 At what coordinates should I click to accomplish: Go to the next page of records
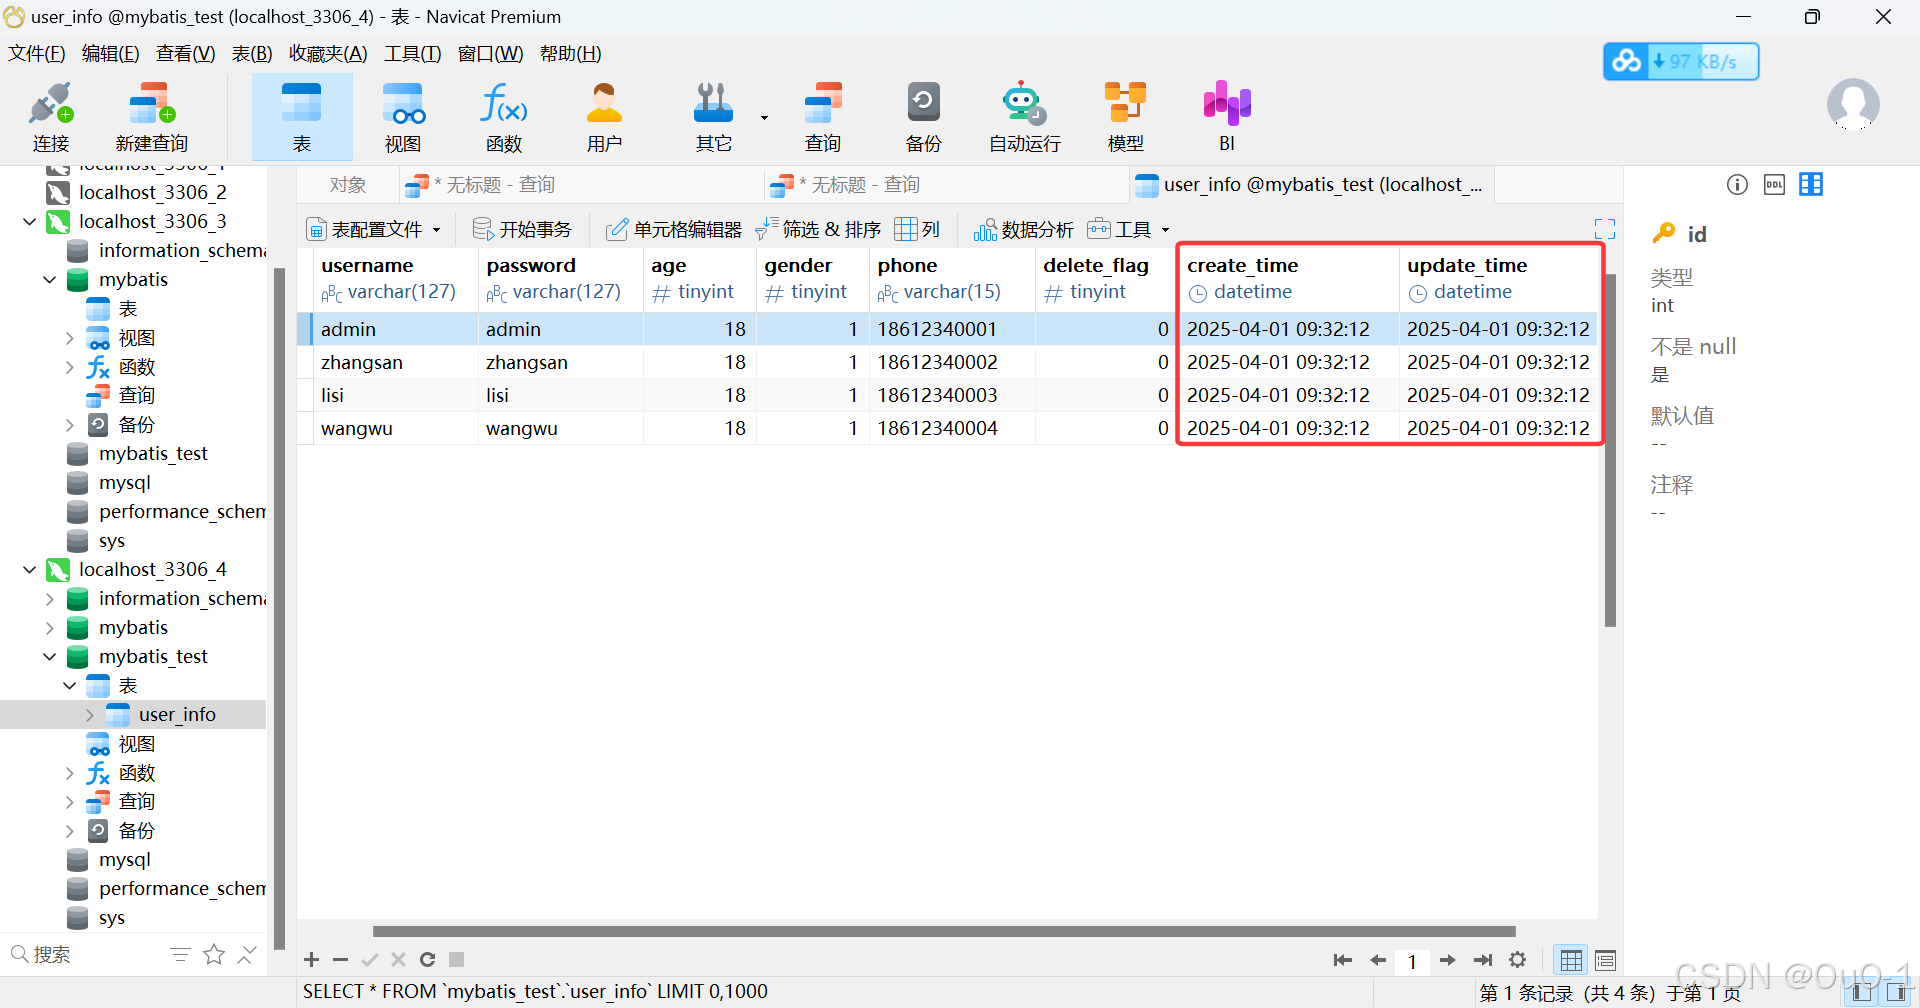pos(1447,960)
